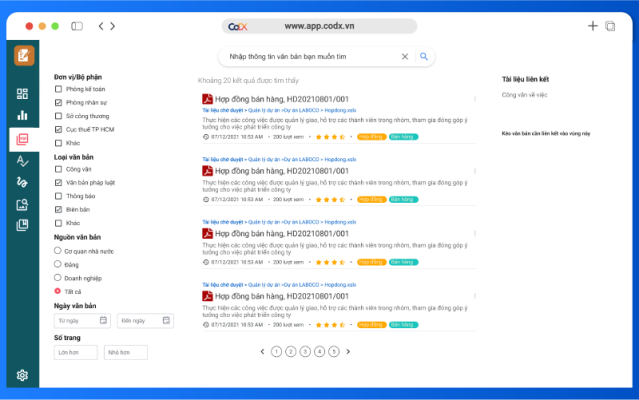Open a new tab with plus icon

pyautogui.click(x=593, y=26)
